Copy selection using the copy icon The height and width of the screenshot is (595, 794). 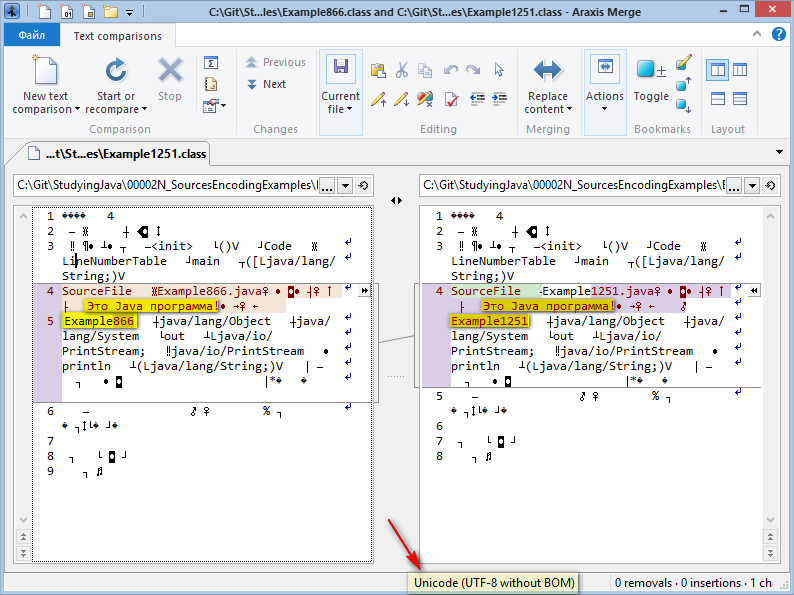(x=425, y=70)
